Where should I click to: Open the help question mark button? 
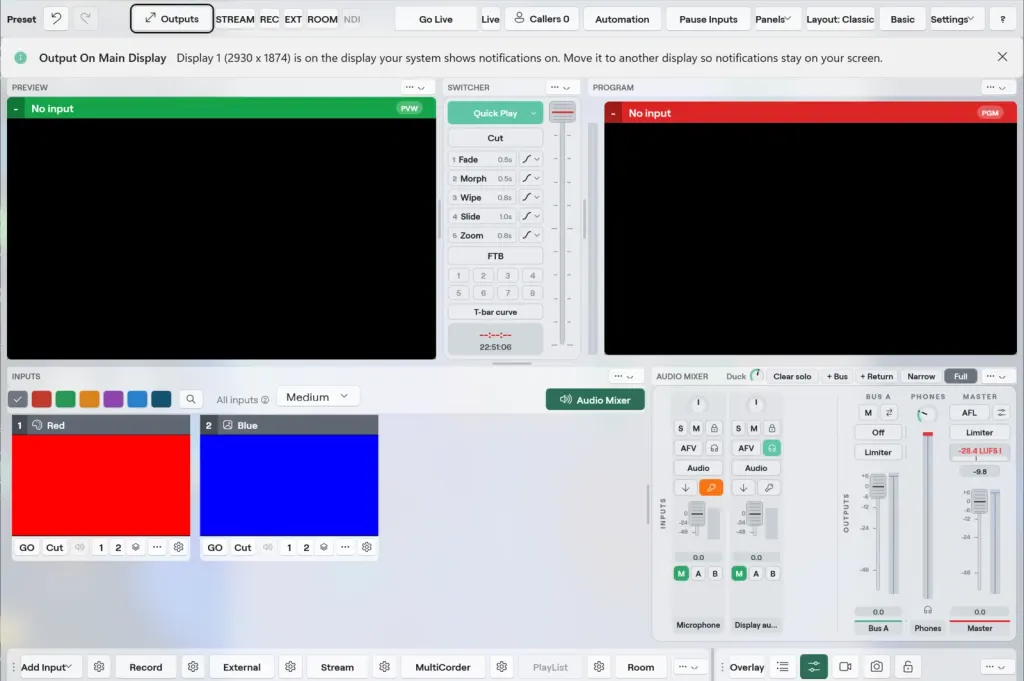[1002, 19]
